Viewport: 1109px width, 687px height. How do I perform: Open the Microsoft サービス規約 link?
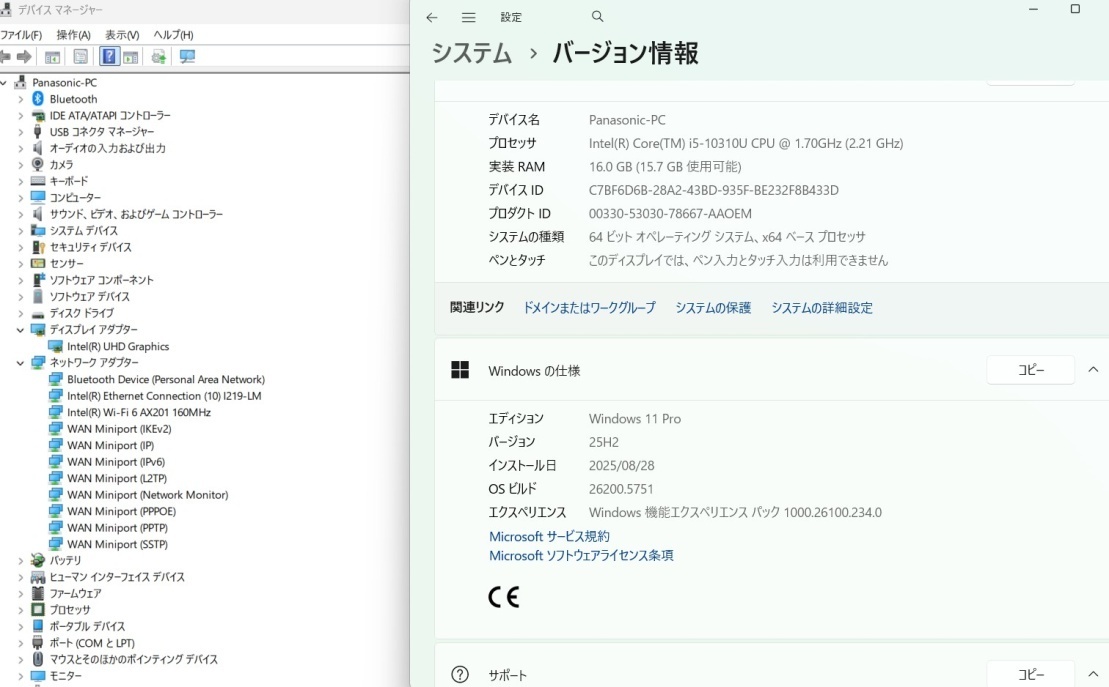[x=549, y=537]
